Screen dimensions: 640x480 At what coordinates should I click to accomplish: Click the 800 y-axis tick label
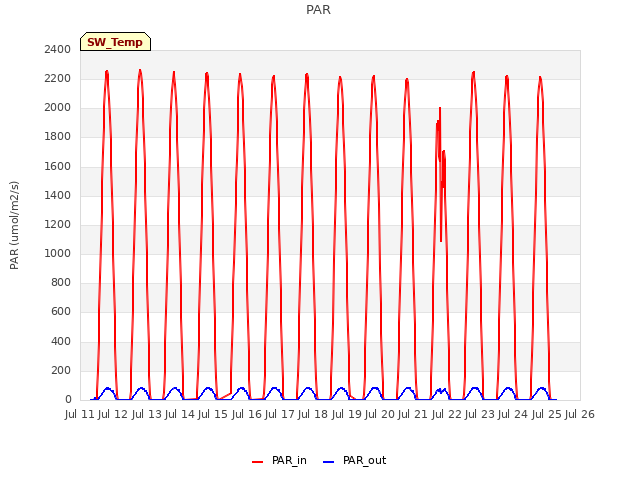61,282
